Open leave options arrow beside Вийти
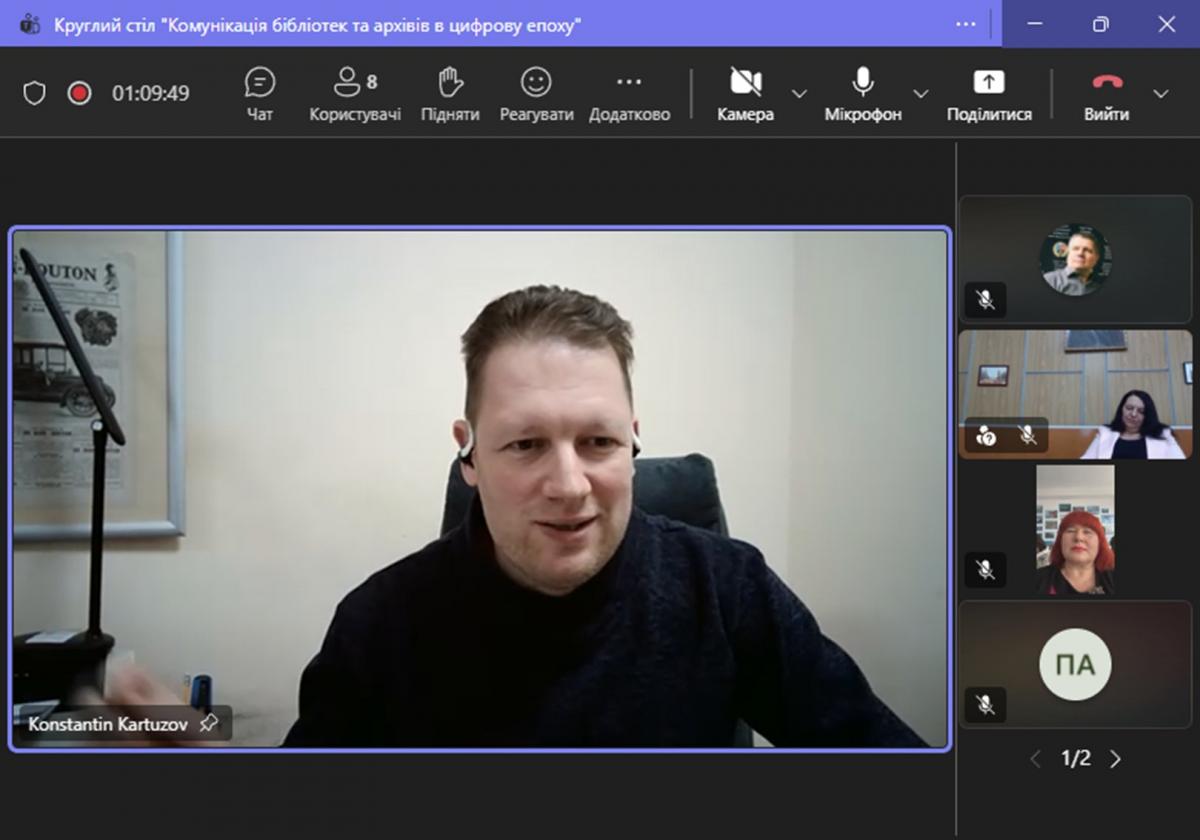1200x840 pixels. coord(1160,94)
